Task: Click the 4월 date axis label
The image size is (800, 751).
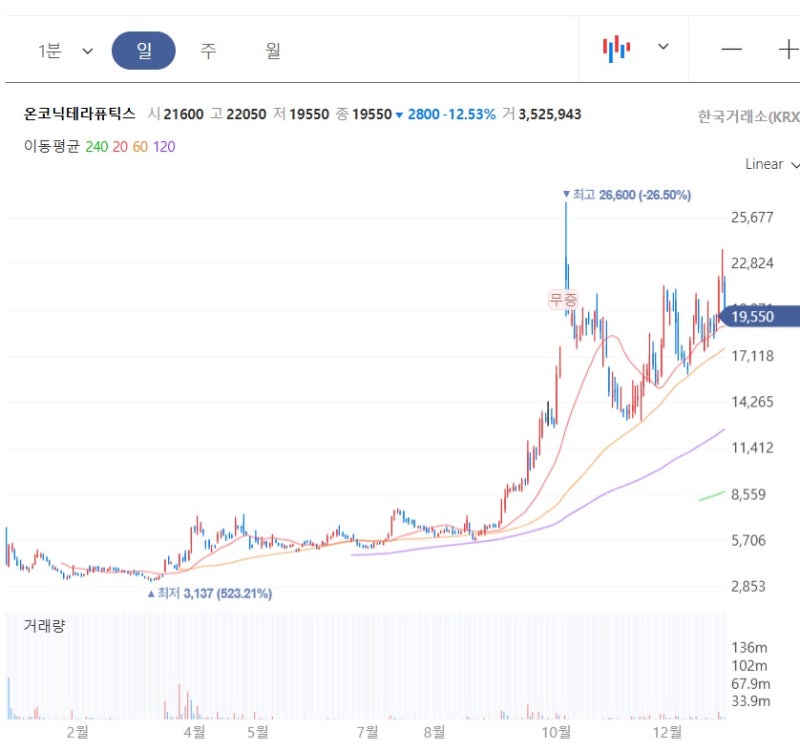Action: [x=194, y=733]
